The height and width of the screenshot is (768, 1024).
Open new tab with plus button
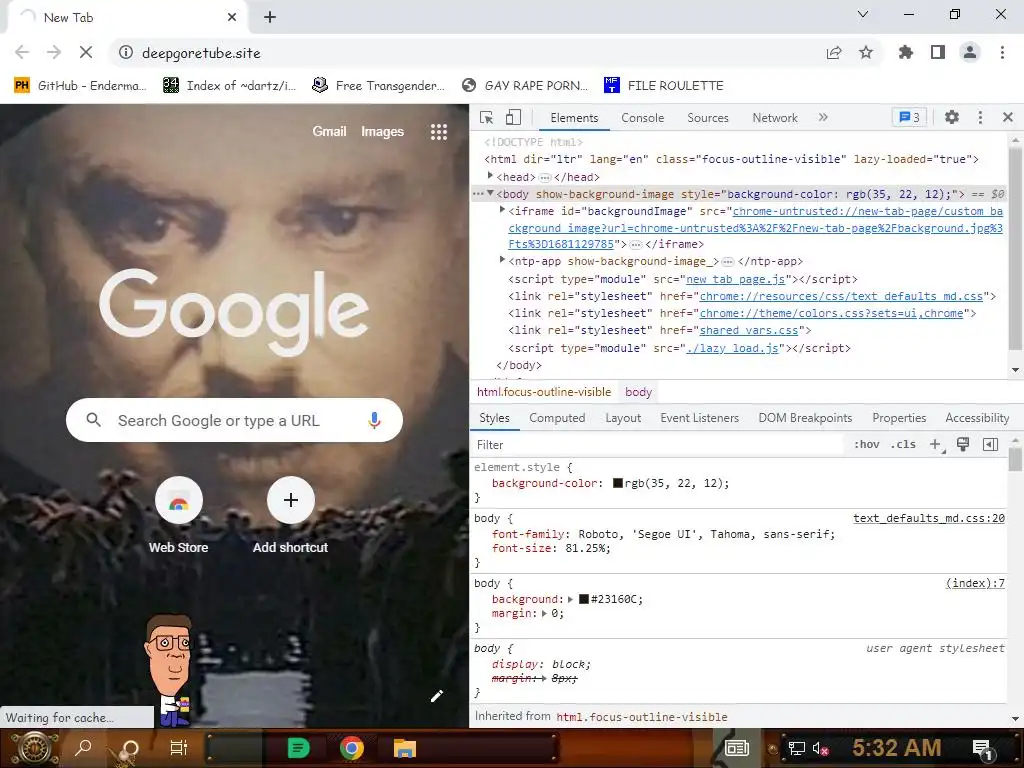pyautogui.click(x=270, y=17)
